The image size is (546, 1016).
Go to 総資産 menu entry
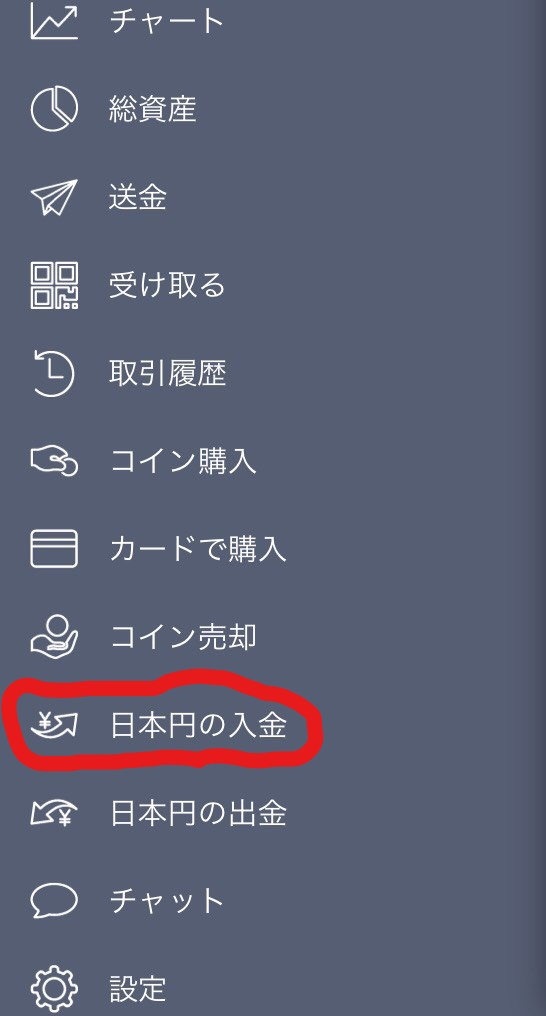click(x=152, y=108)
